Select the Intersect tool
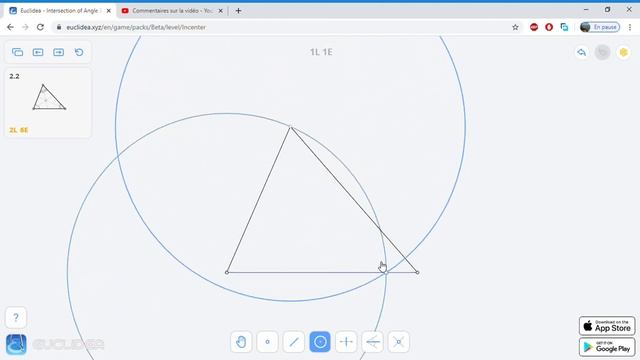The image size is (640, 360). click(x=399, y=342)
